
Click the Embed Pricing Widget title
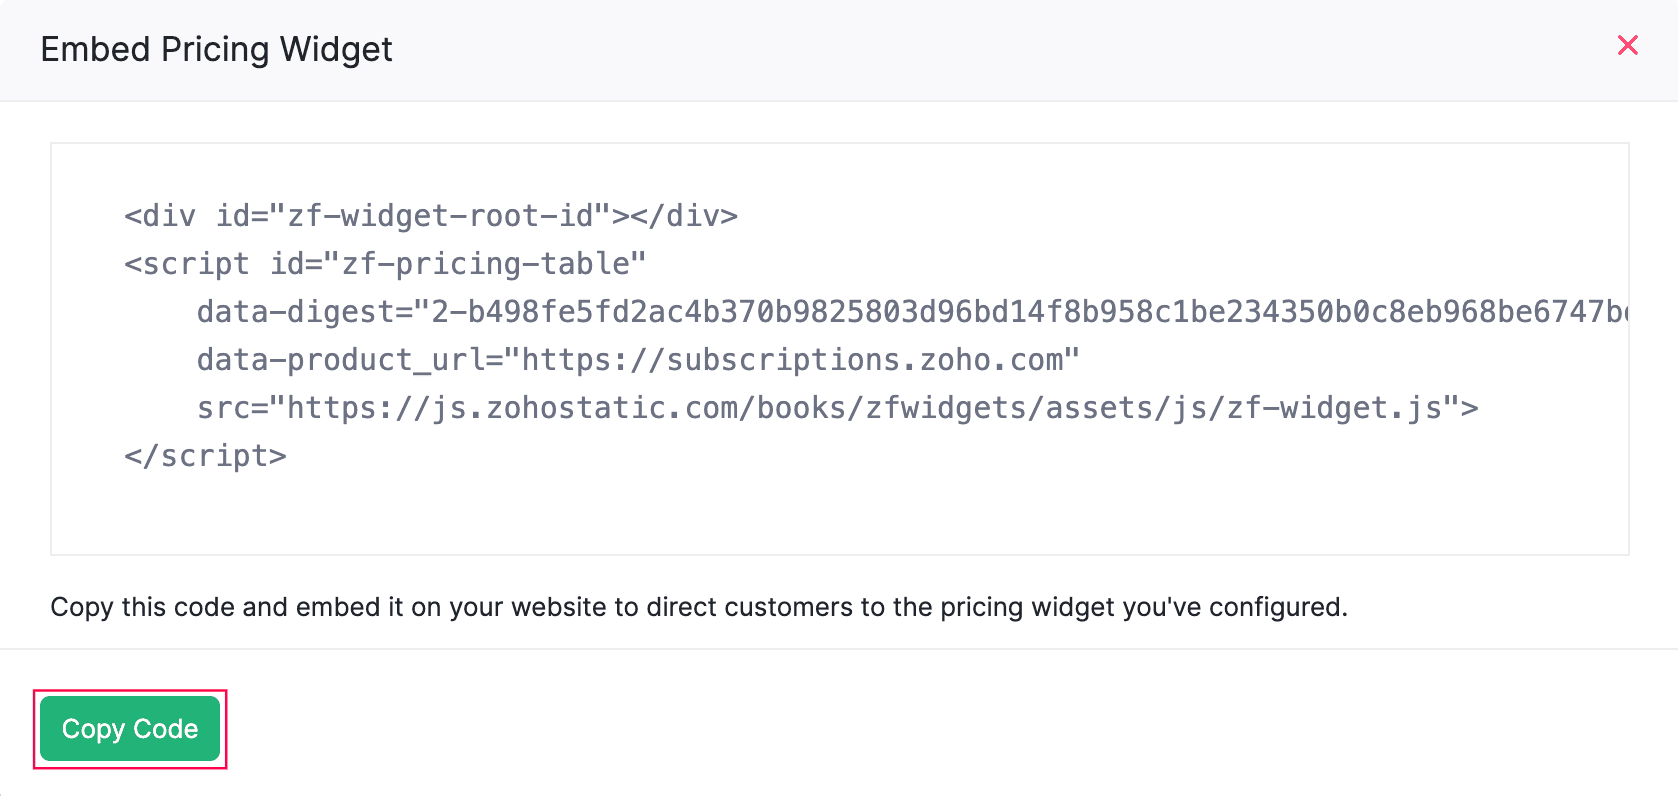click(x=216, y=49)
